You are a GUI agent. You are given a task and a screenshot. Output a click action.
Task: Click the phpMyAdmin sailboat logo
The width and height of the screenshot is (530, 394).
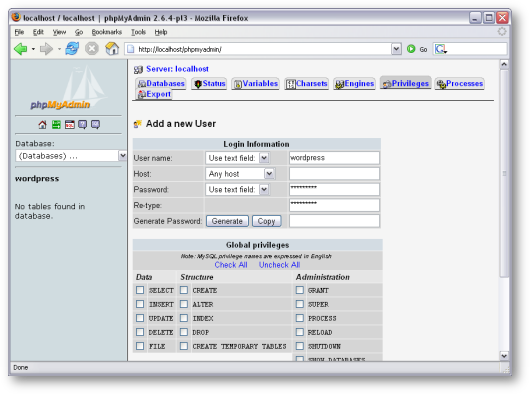68,88
